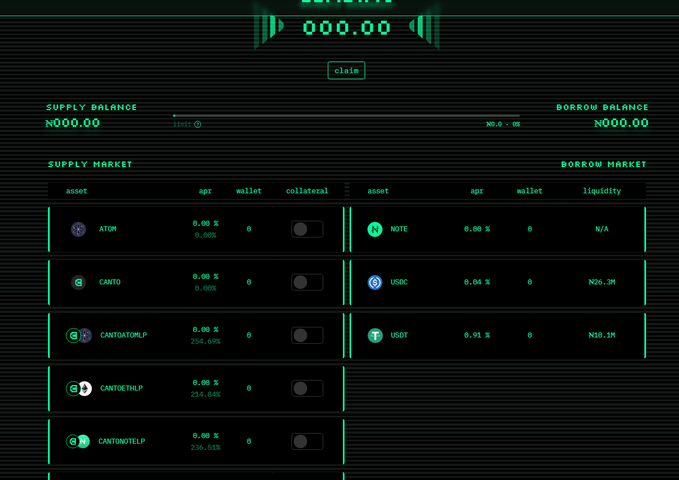The image size is (679, 480).
Task: Click the USDC token icon
Action: click(x=375, y=282)
